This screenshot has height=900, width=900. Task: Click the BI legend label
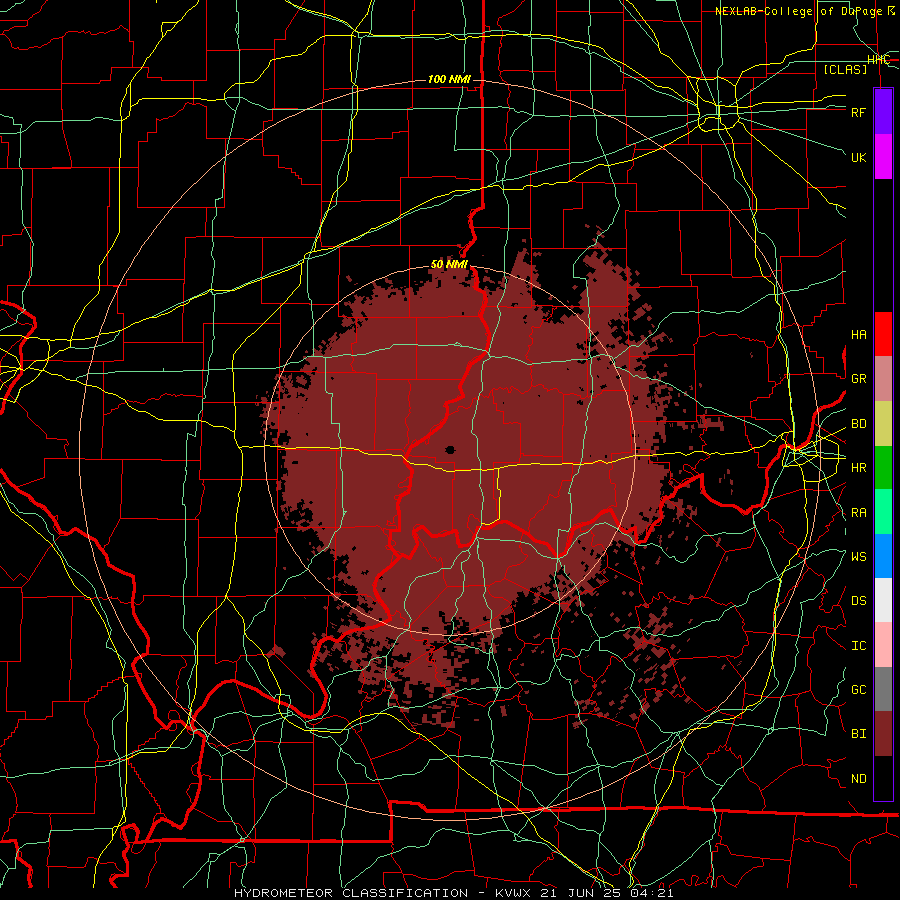tap(859, 734)
